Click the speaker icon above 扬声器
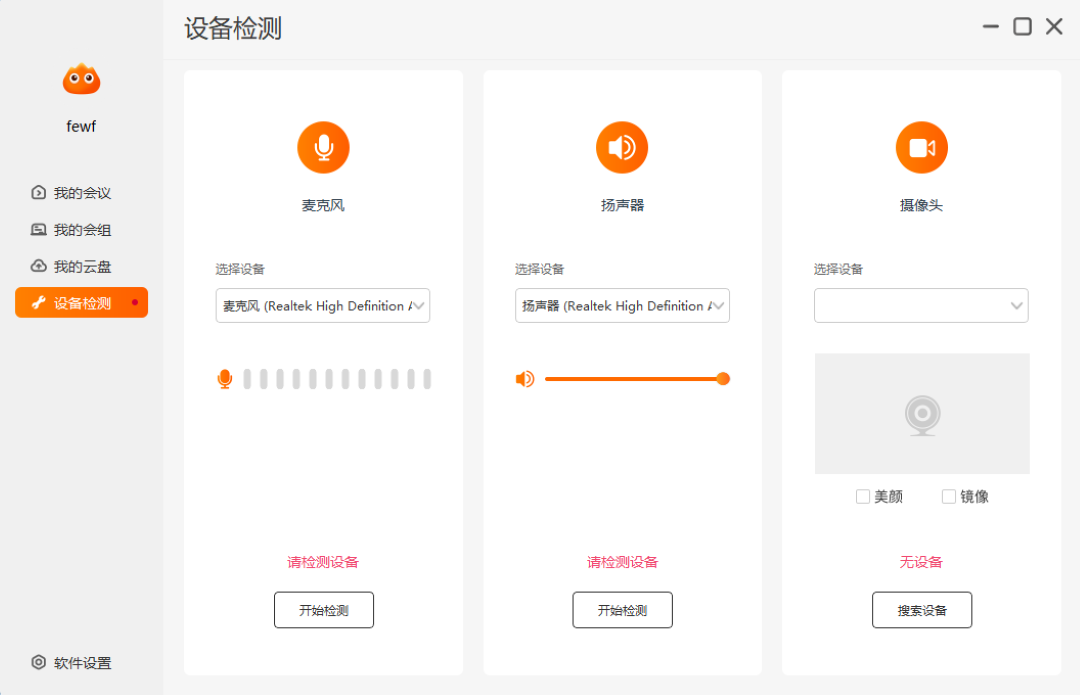 pyautogui.click(x=622, y=146)
